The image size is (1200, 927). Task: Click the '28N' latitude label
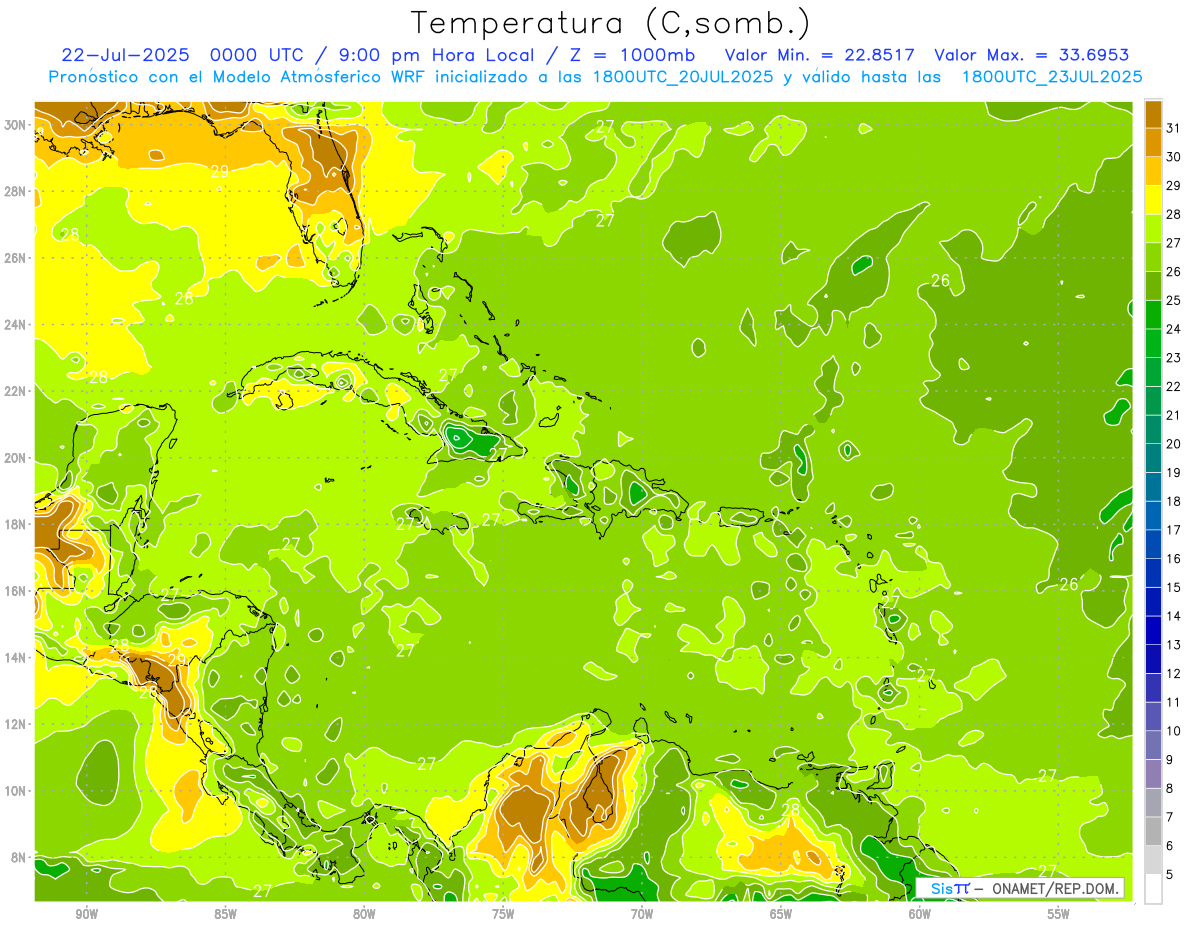coord(15,191)
